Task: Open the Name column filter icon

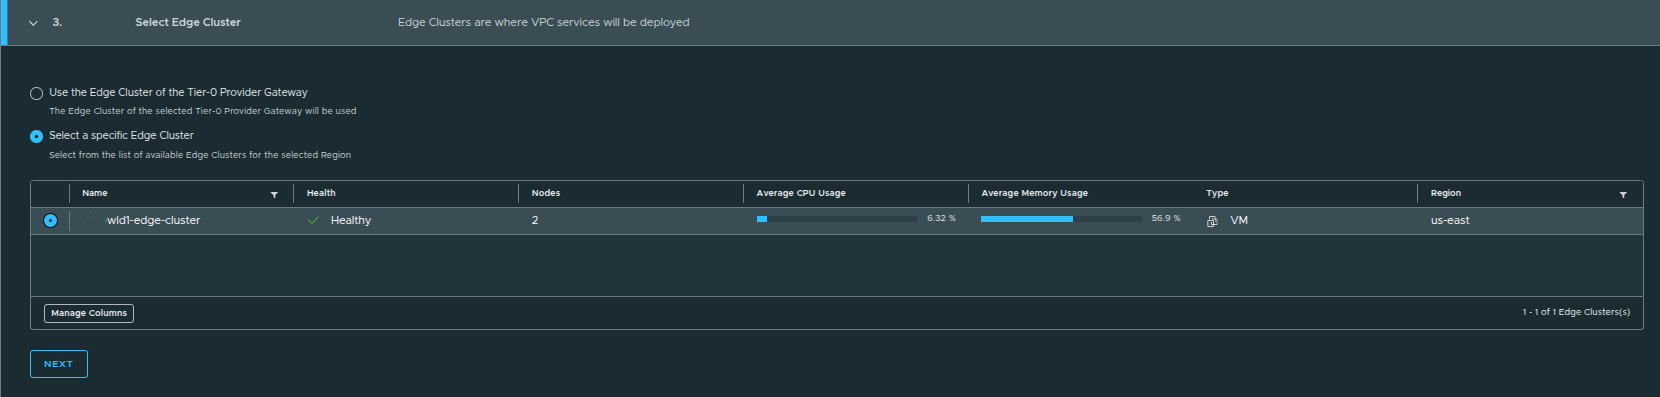Action: point(274,194)
